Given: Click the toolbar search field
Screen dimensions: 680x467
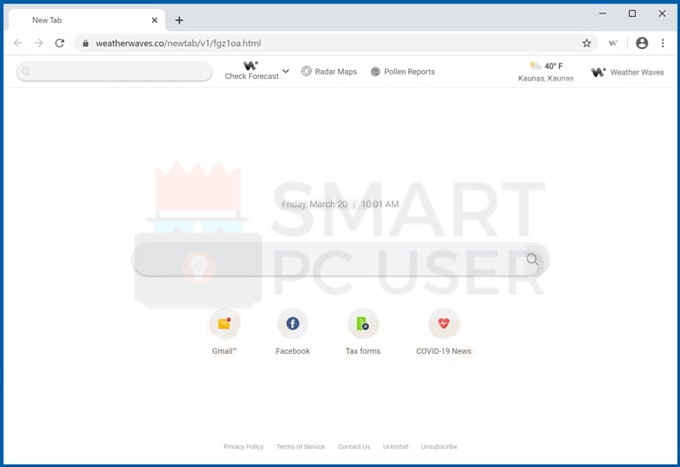Looking at the screenshot, I should pyautogui.click(x=114, y=72).
